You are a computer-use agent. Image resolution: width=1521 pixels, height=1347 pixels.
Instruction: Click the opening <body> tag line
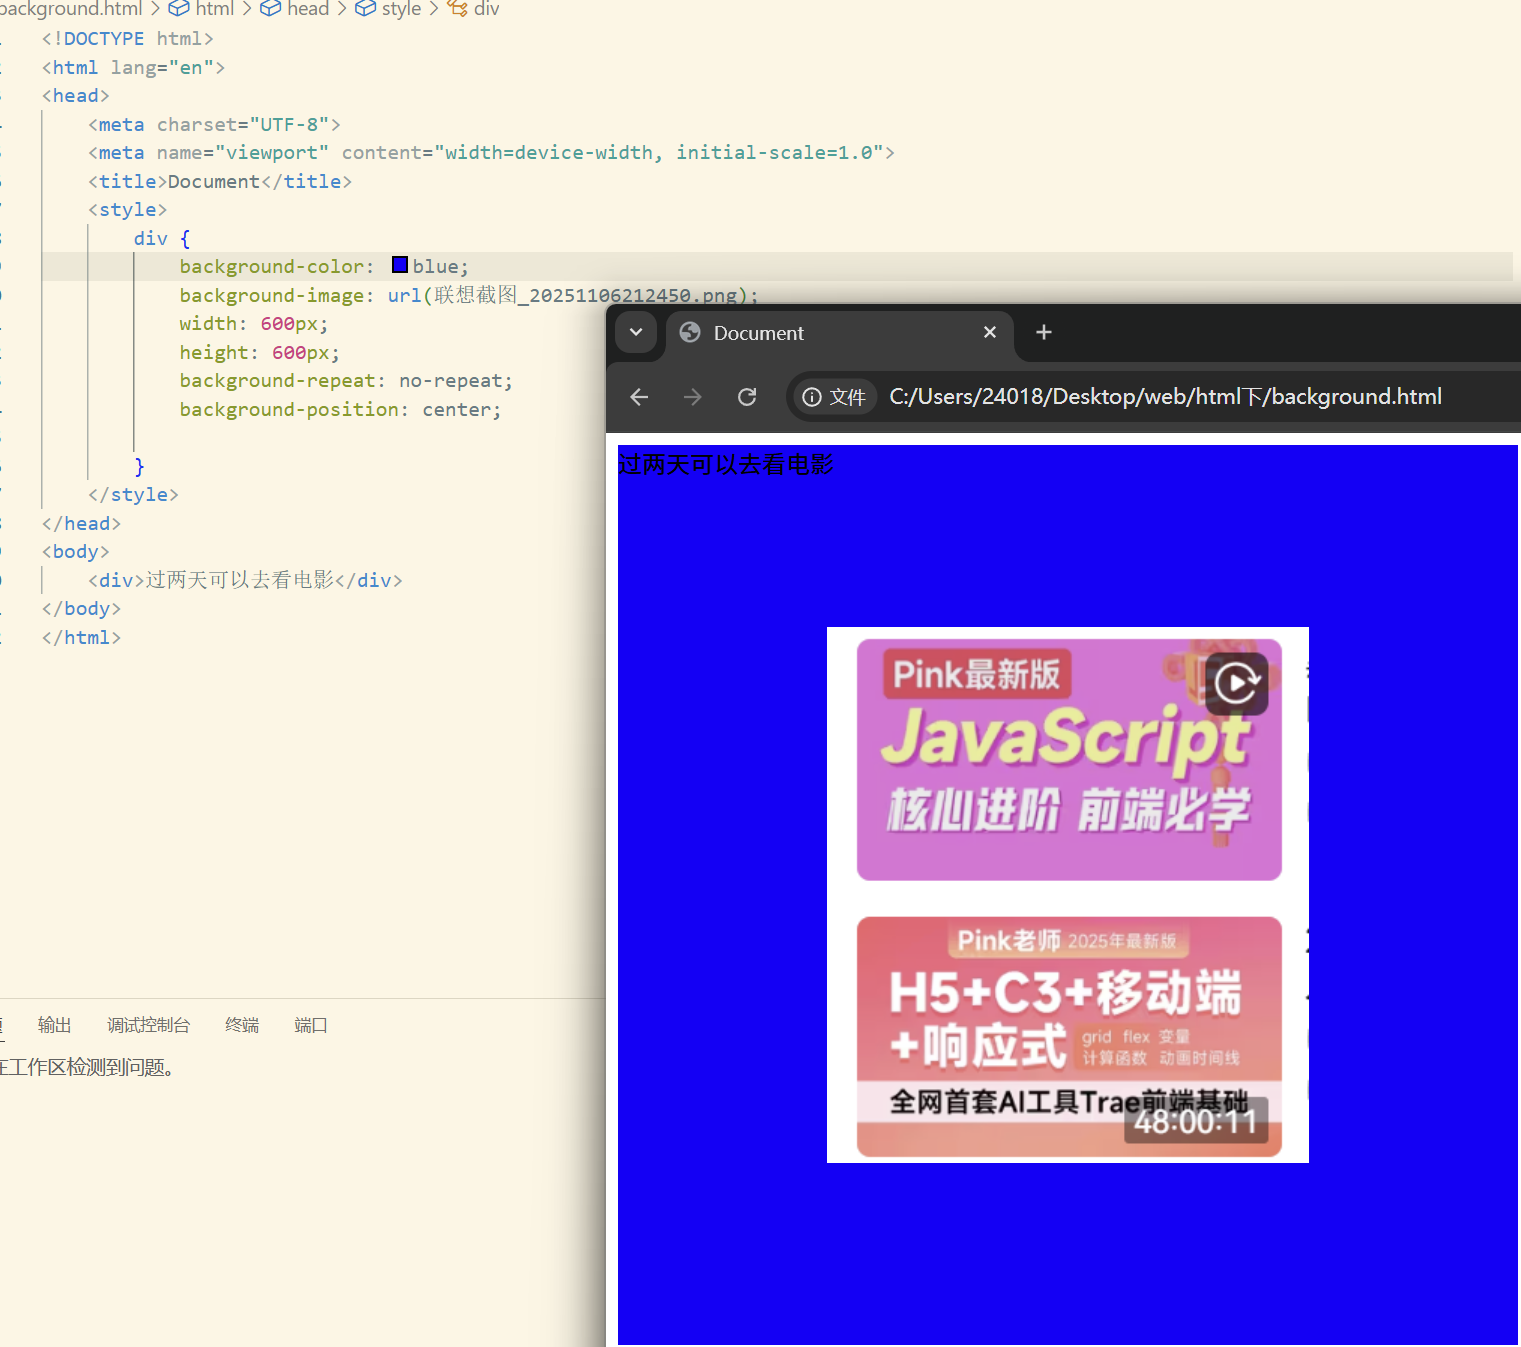[76, 552]
